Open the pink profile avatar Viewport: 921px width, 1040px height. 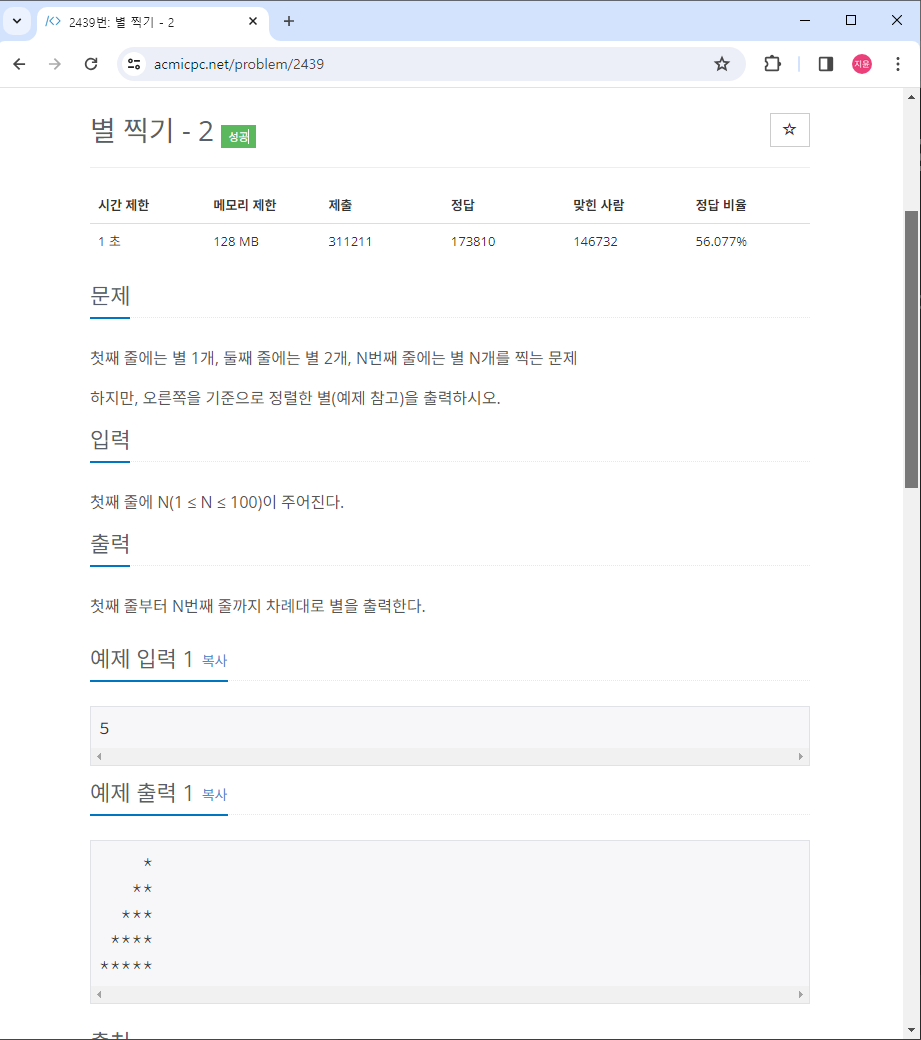pyautogui.click(x=861, y=64)
